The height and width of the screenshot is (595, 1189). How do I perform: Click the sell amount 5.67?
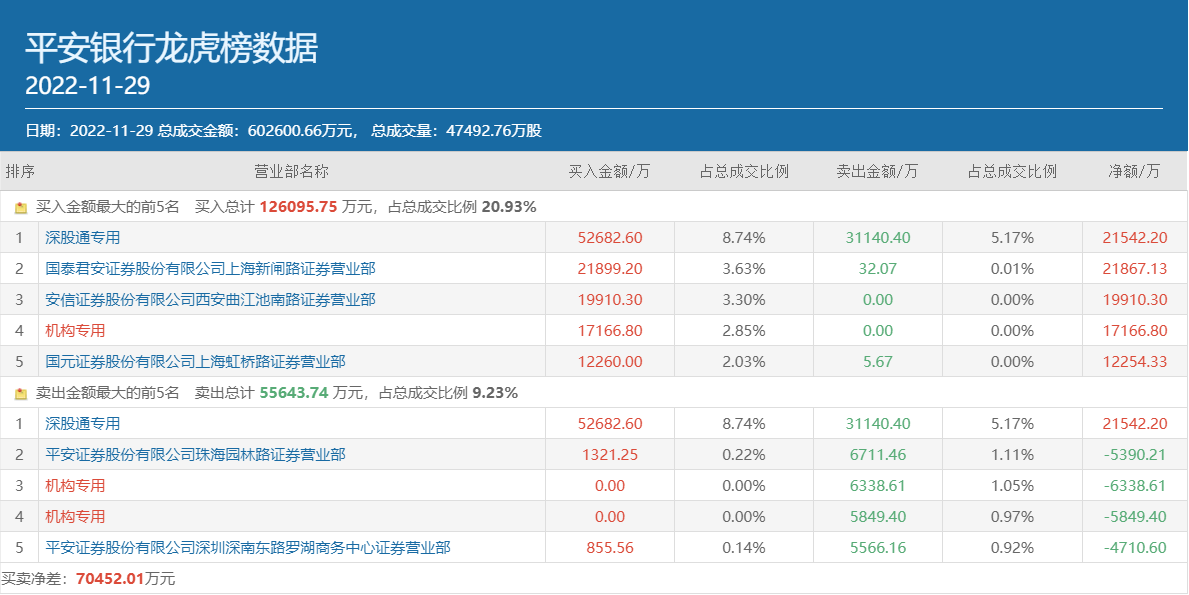(x=878, y=362)
